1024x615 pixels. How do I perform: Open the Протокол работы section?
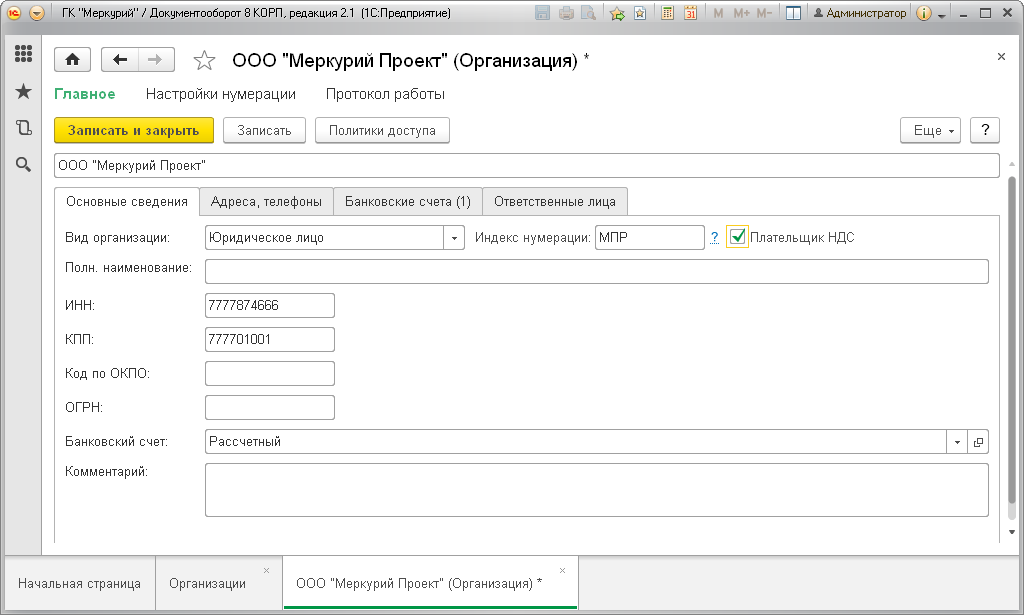coord(385,94)
